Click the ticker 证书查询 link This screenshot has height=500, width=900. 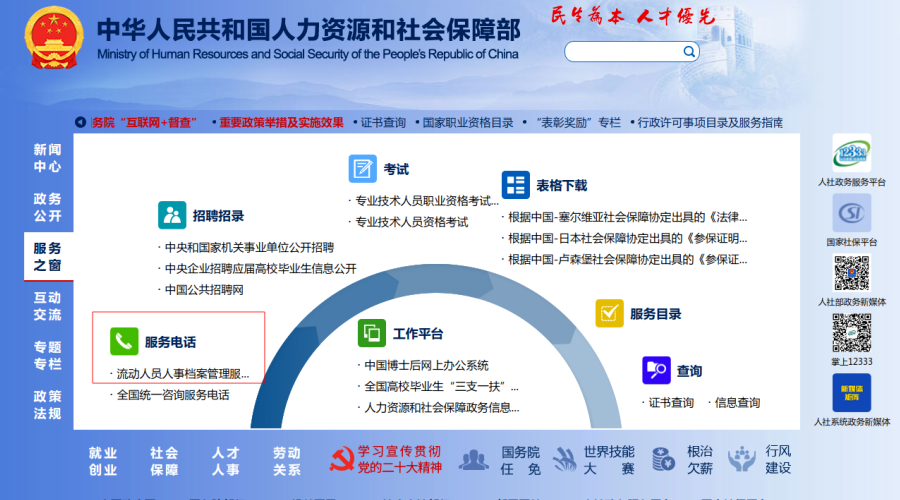(x=383, y=122)
